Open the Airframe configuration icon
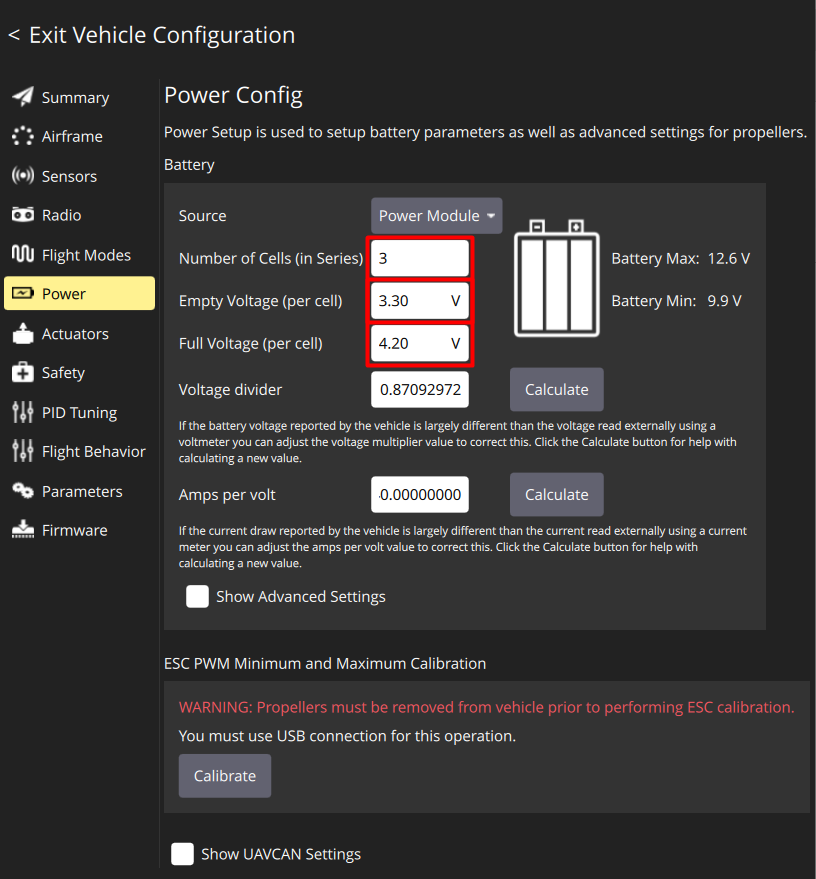 21,136
